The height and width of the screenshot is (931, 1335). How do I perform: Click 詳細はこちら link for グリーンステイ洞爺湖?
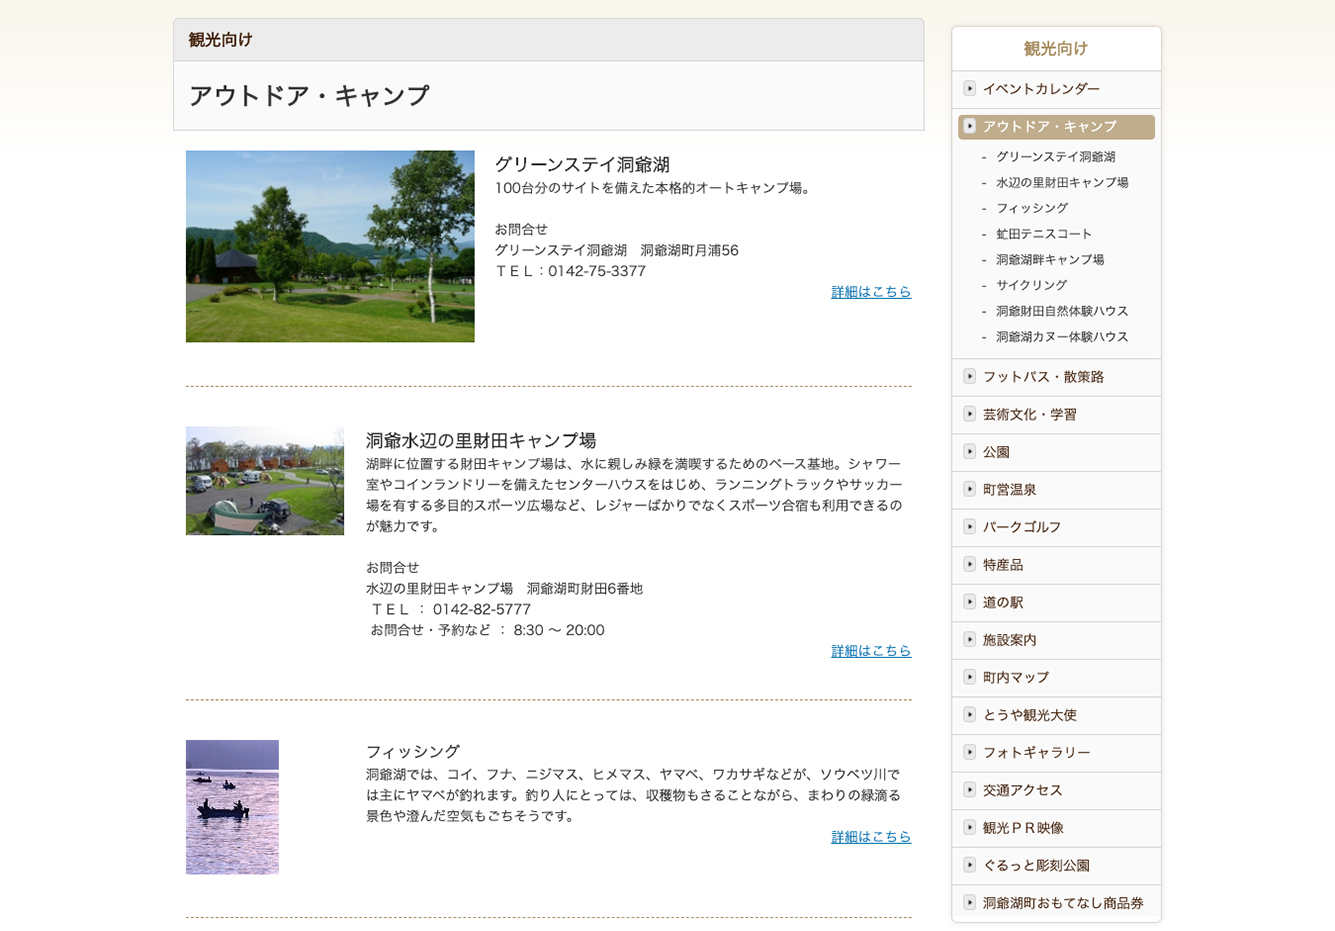pyautogui.click(x=871, y=292)
